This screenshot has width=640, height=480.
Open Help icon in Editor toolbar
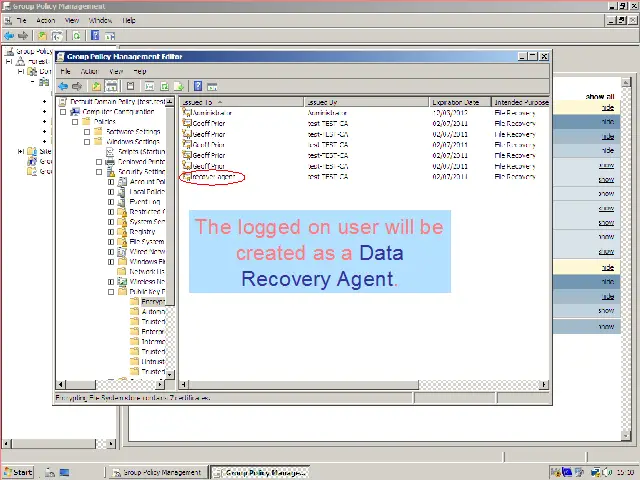198,86
